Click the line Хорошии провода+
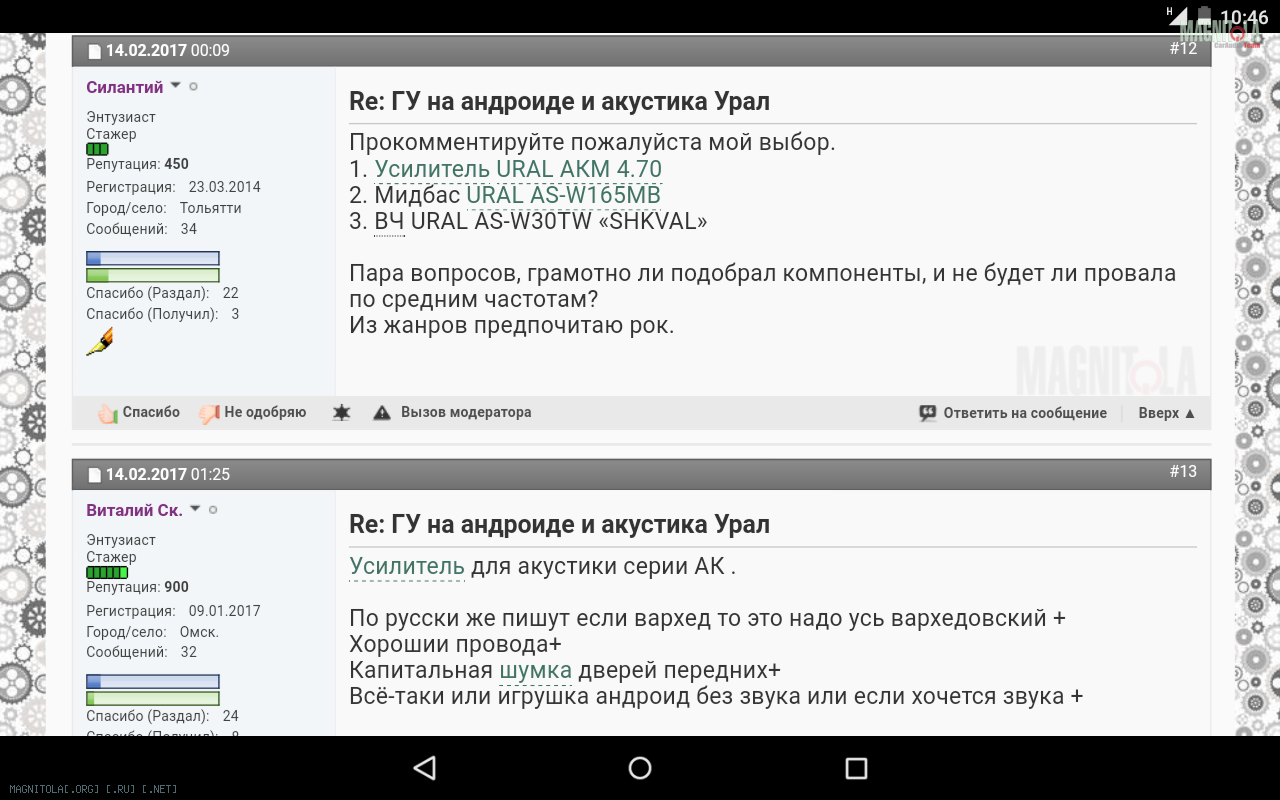This screenshot has width=1280, height=800. pos(455,644)
